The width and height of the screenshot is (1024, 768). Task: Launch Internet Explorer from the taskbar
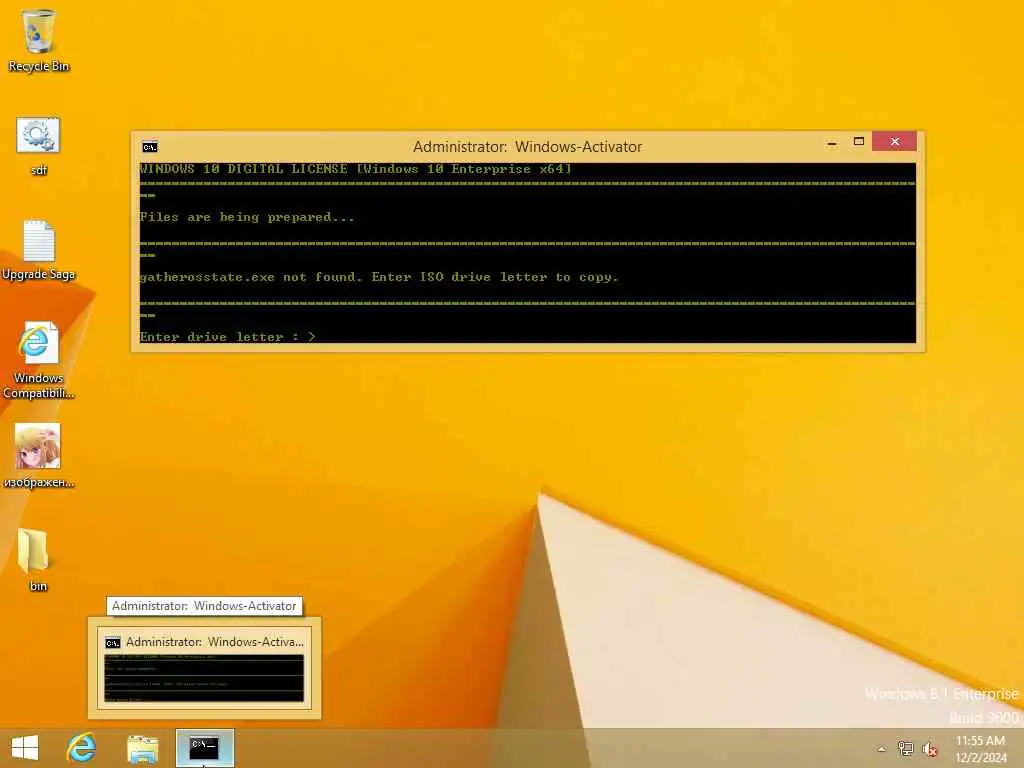pos(82,748)
